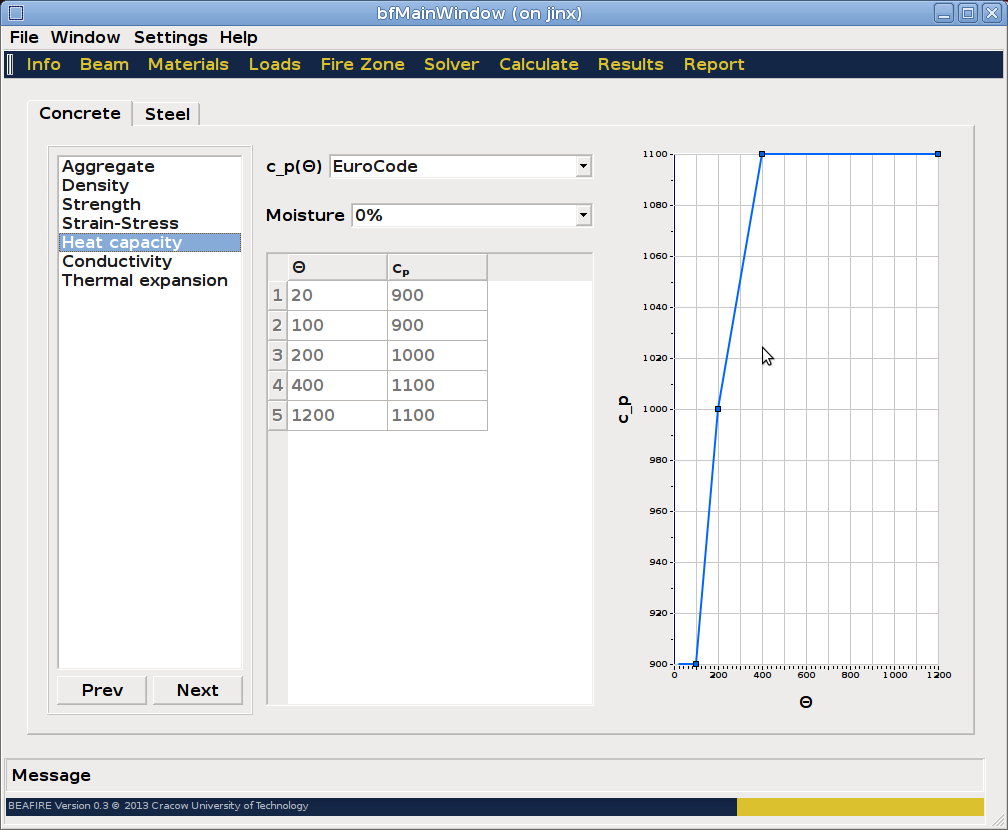Click the Θ column header

(x=337, y=267)
